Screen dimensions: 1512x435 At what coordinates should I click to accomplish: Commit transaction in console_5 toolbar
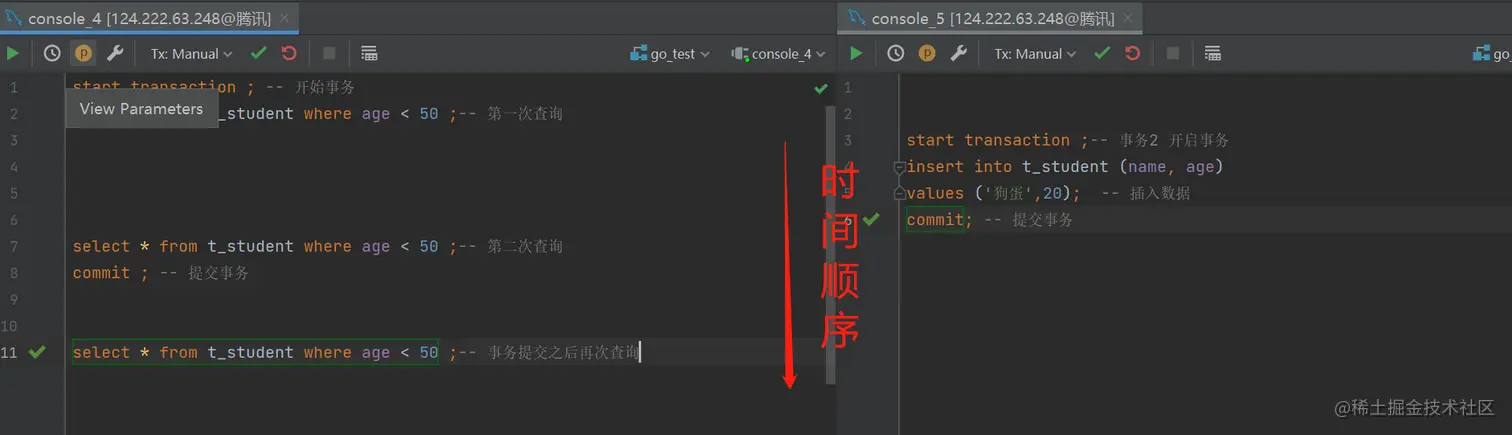(x=1102, y=54)
